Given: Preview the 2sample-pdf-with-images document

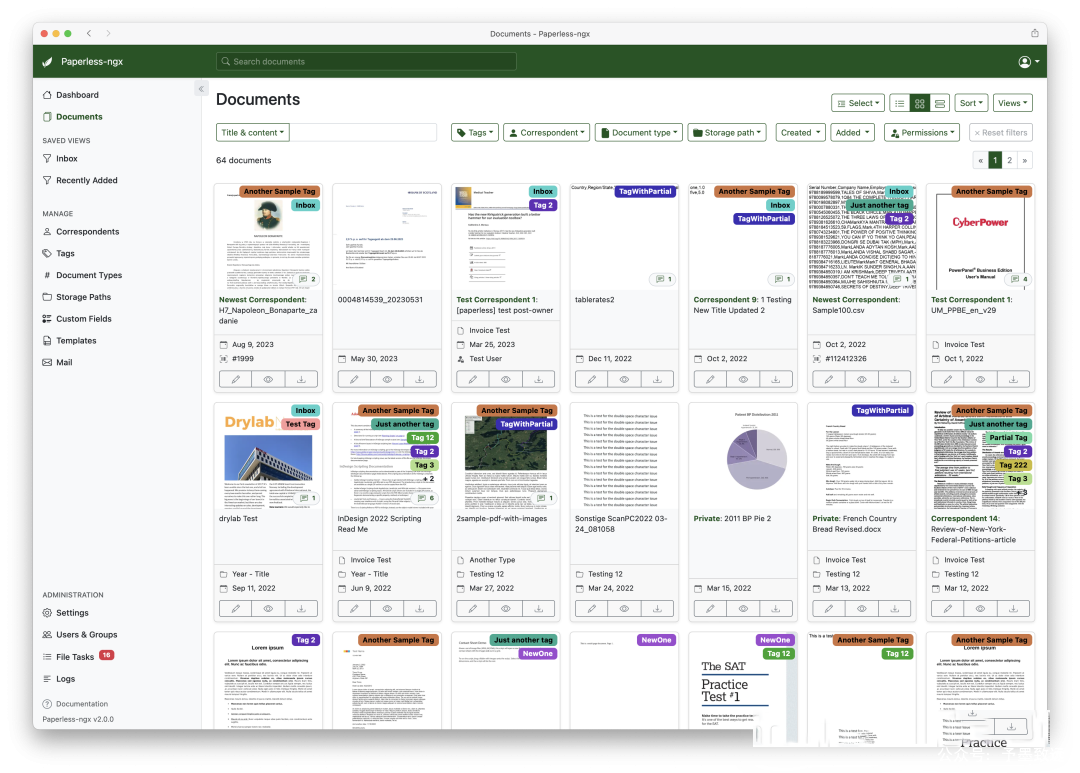Looking at the screenshot, I should pyautogui.click(x=506, y=609).
